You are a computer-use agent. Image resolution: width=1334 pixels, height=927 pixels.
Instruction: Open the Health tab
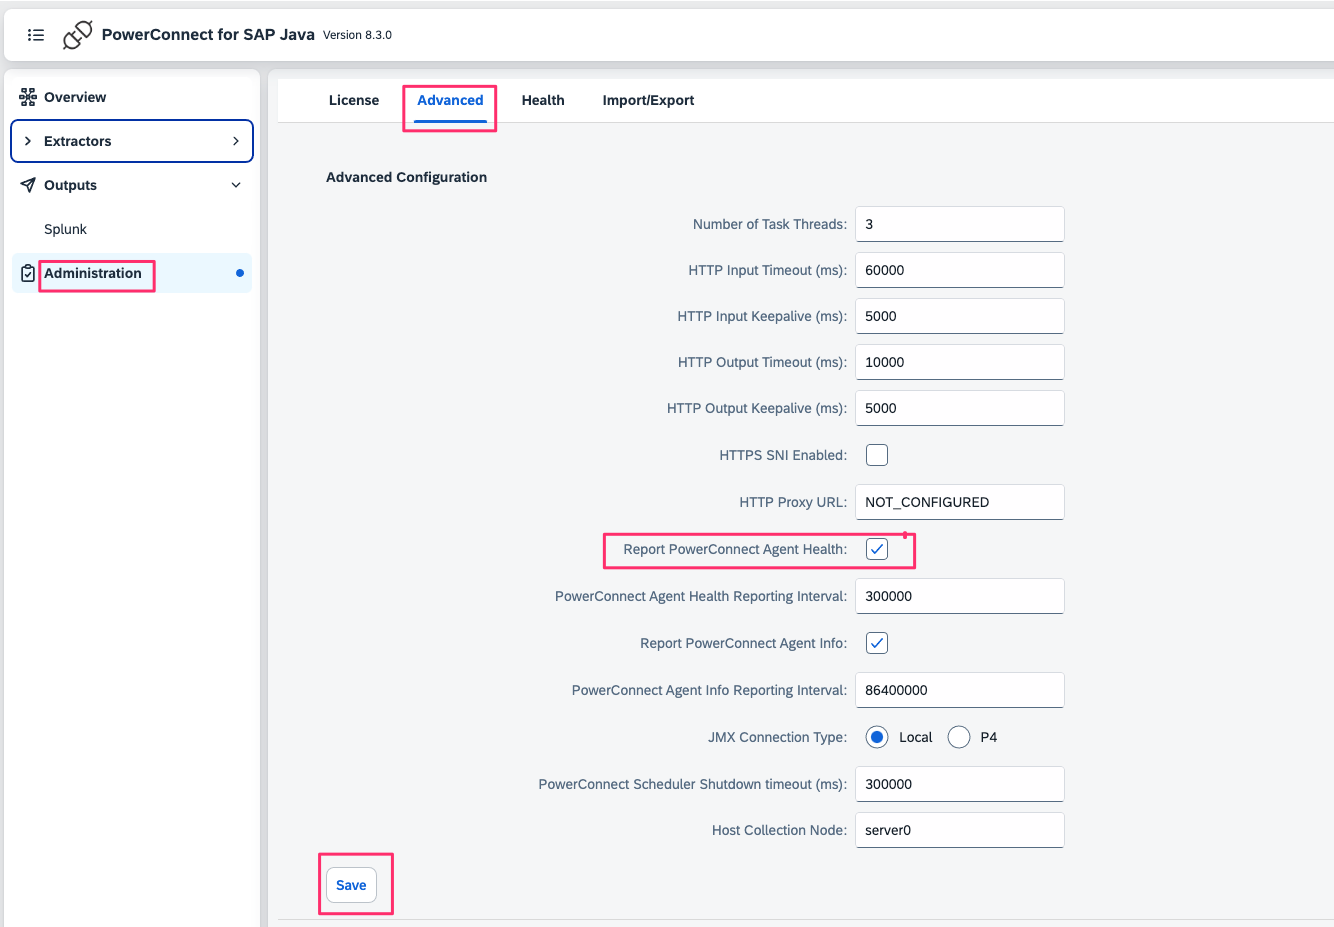tap(543, 100)
